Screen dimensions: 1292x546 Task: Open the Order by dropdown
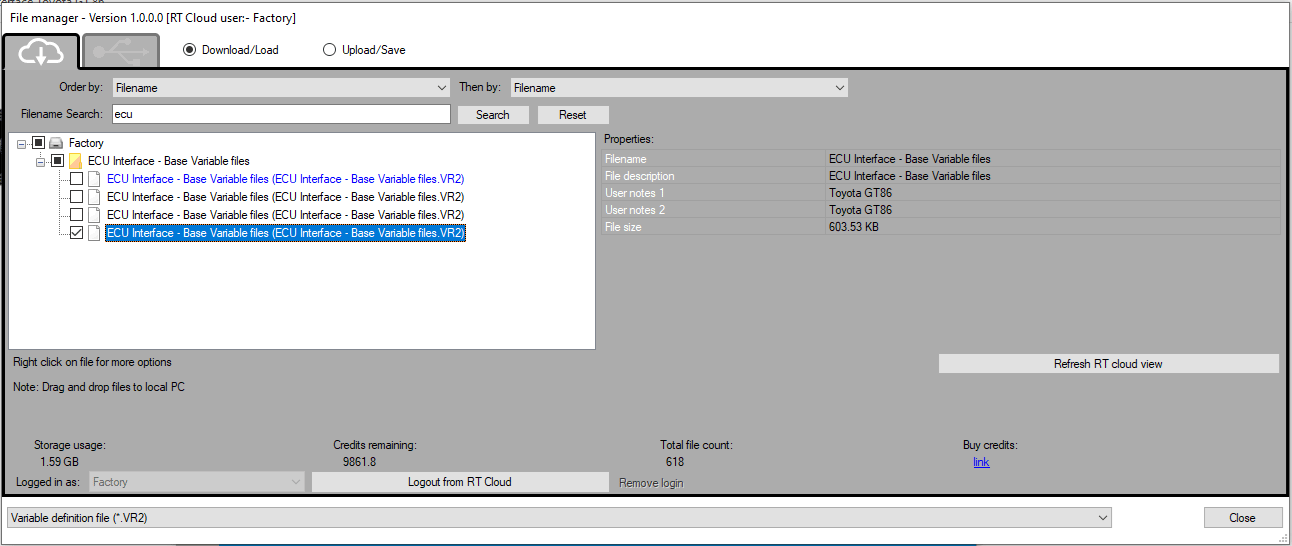pyautogui.click(x=281, y=88)
